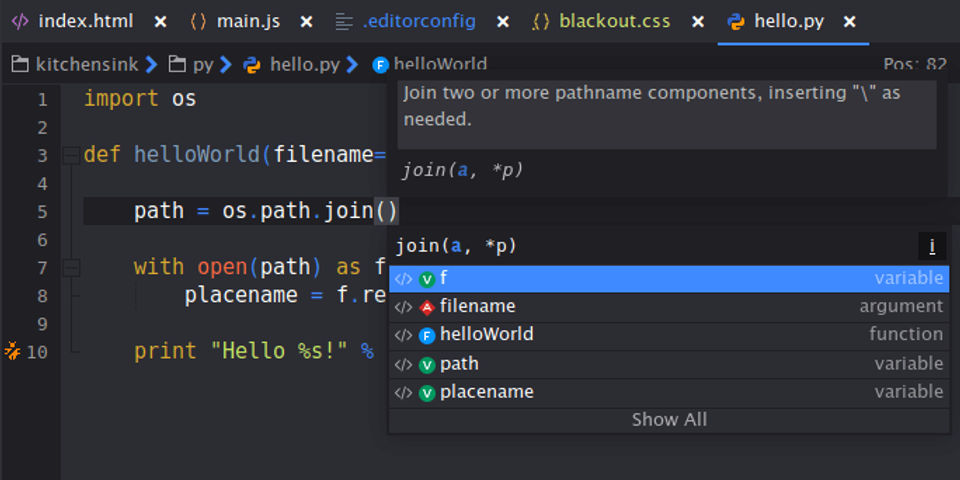960x480 pixels.
Task: Open kitchensink folder in breadcrumb
Action: click(86, 64)
